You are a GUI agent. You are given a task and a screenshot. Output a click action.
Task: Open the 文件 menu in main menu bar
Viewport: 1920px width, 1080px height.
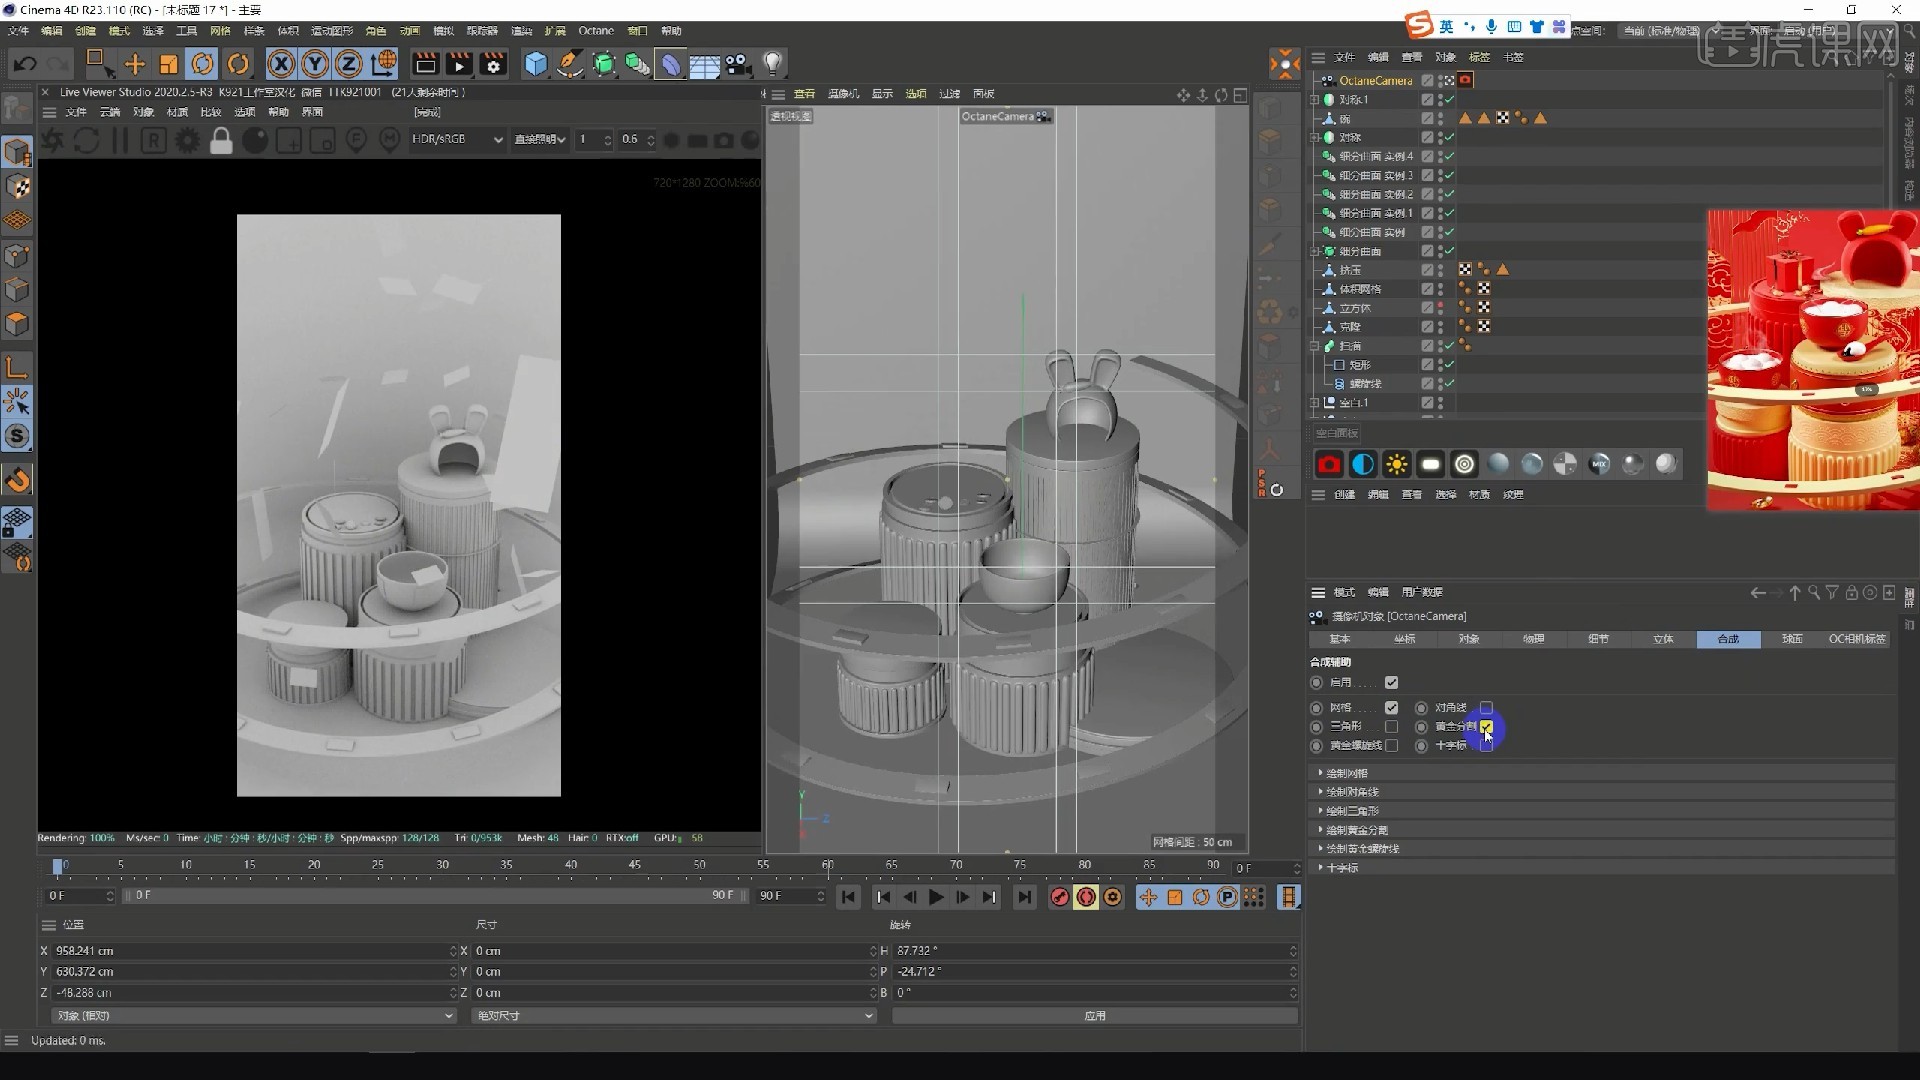click(18, 31)
